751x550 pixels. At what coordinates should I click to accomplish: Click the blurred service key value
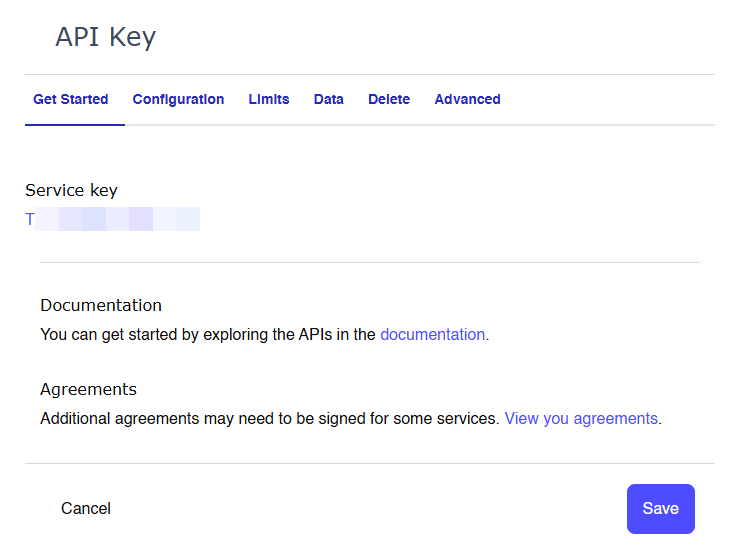(x=113, y=219)
